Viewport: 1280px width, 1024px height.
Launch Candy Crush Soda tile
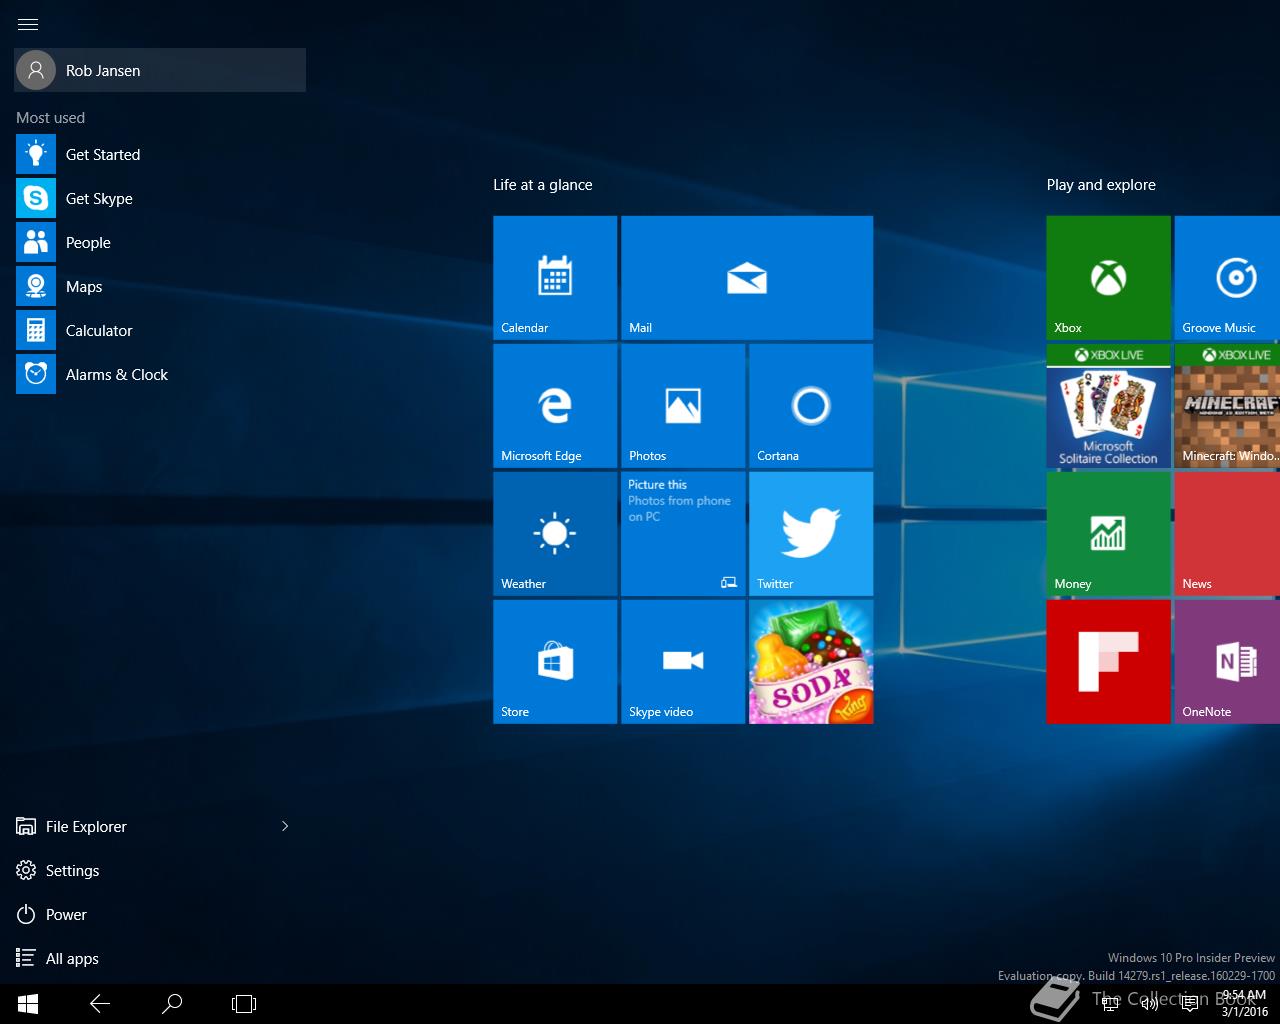(x=811, y=662)
